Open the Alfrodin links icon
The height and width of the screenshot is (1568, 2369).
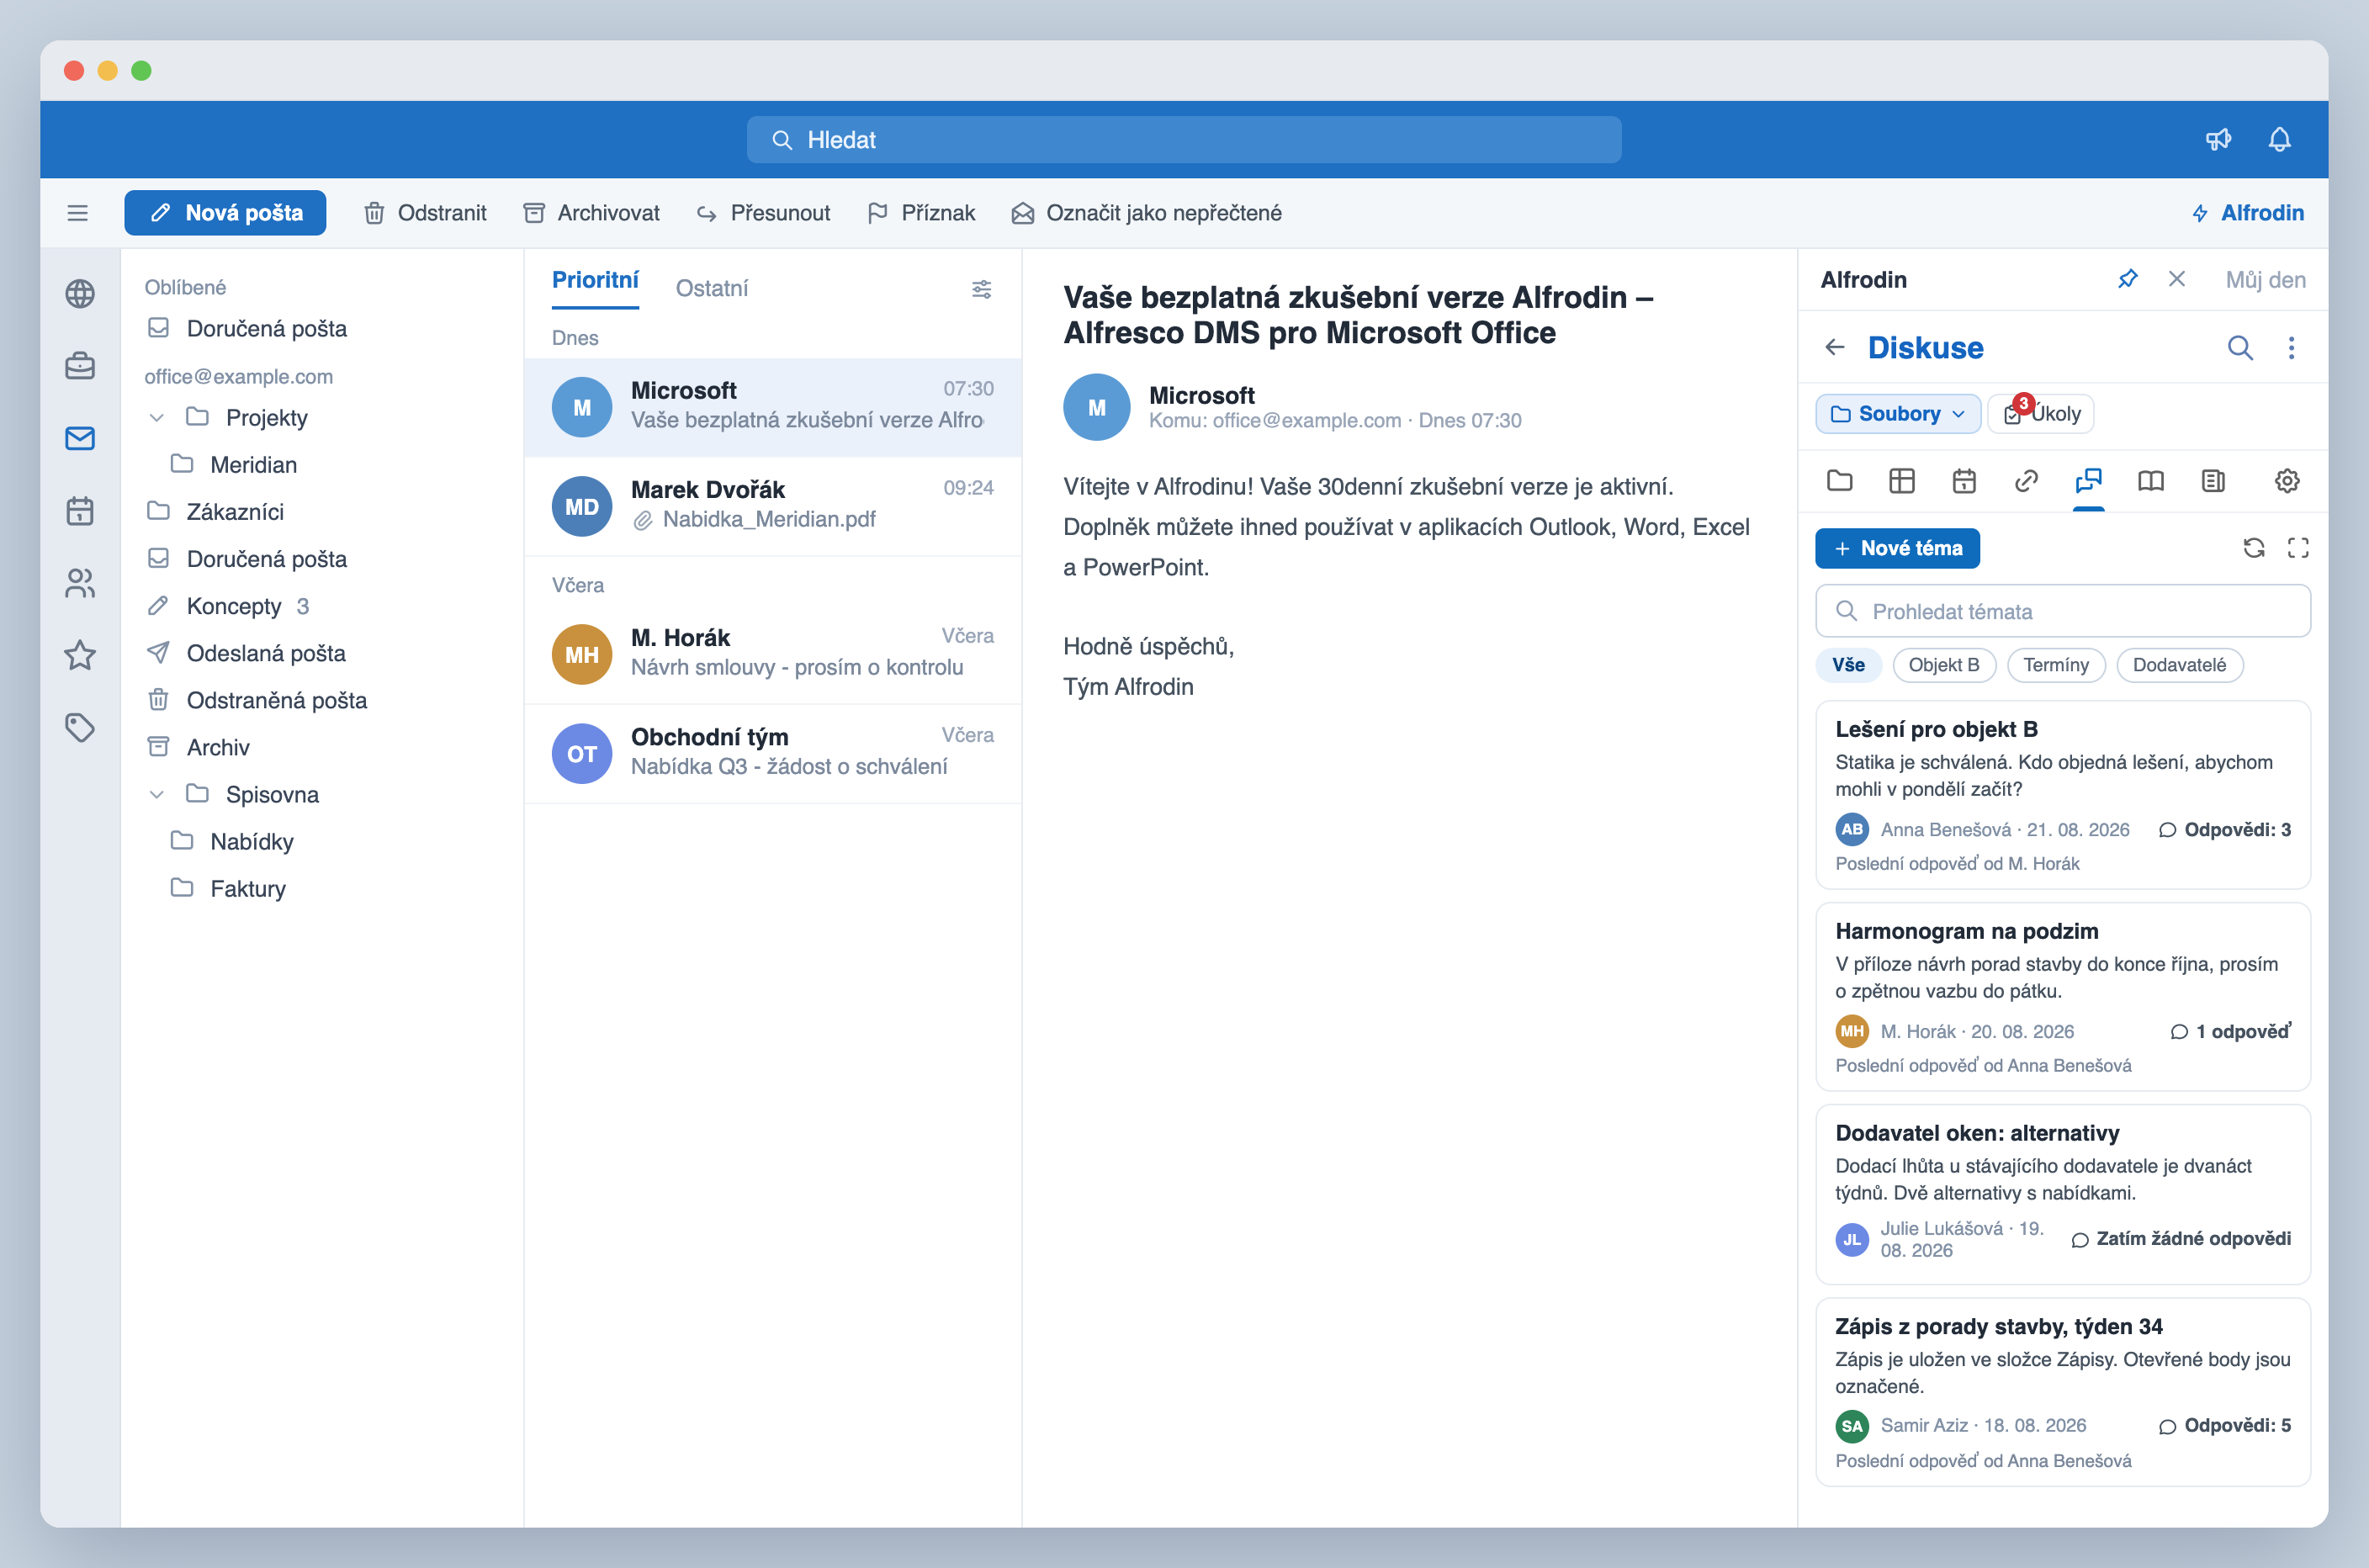tap(2026, 481)
